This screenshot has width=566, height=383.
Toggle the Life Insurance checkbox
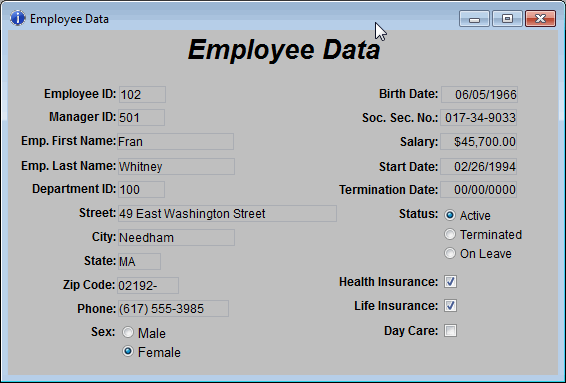pos(450,306)
